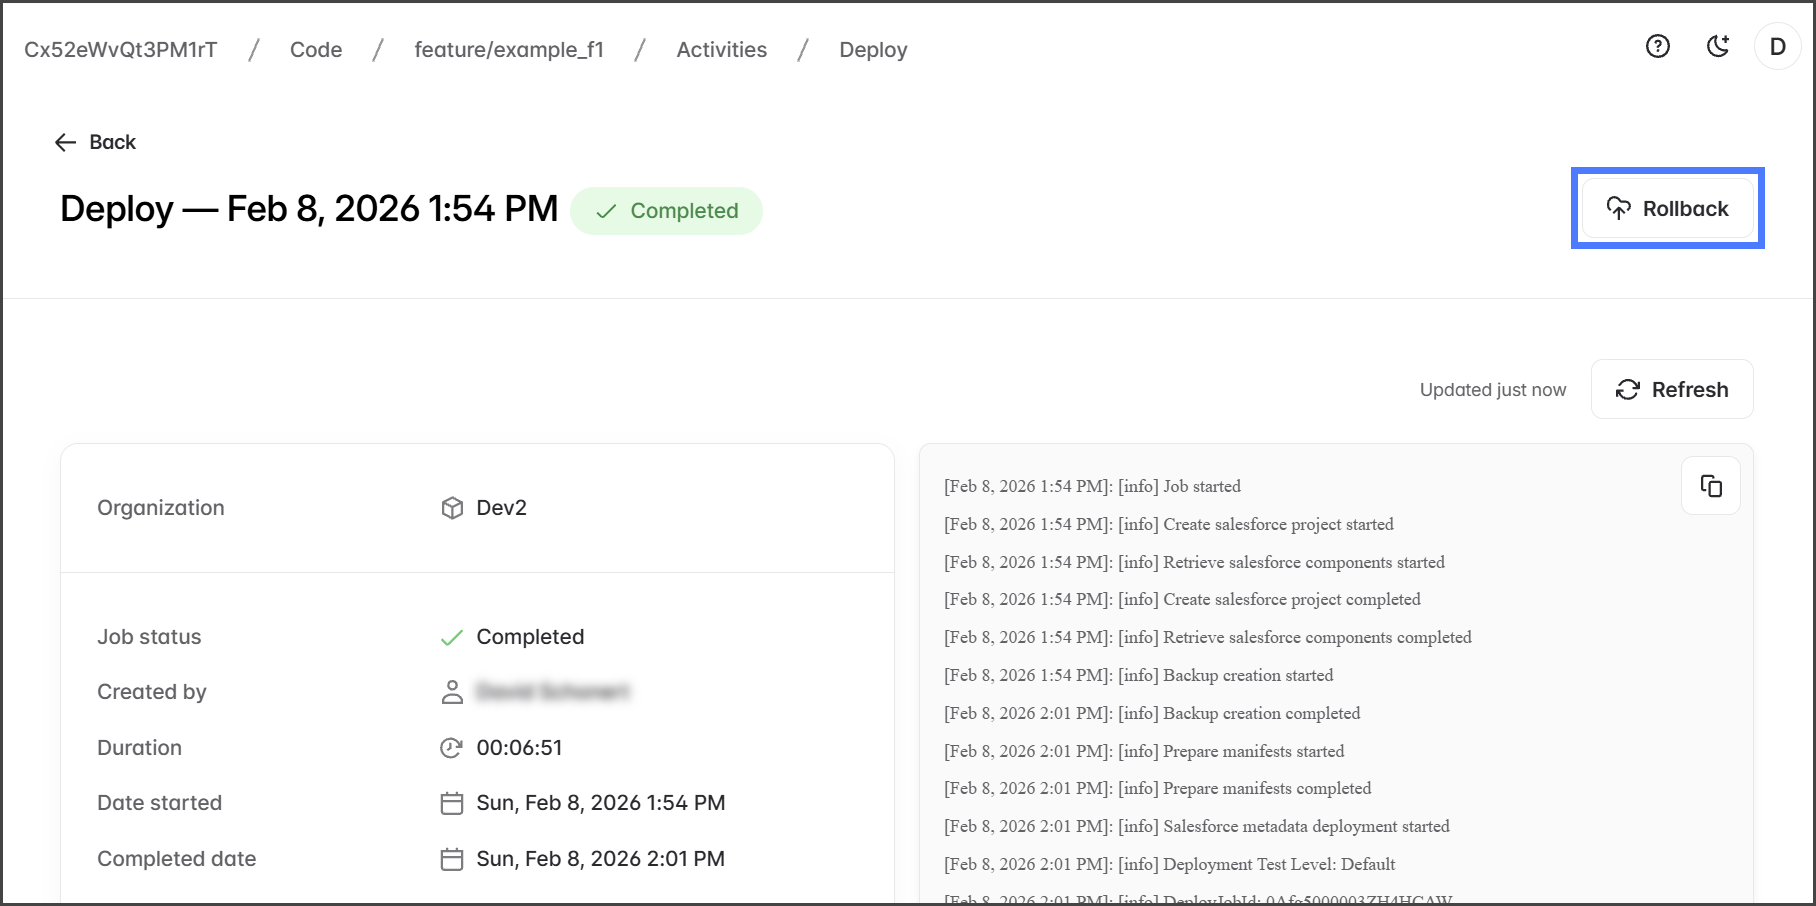Open feature/example_f1 branch breadcrumb
Image resolution: width=1816 pixels, height=906 pixels.
click(509, 50)
